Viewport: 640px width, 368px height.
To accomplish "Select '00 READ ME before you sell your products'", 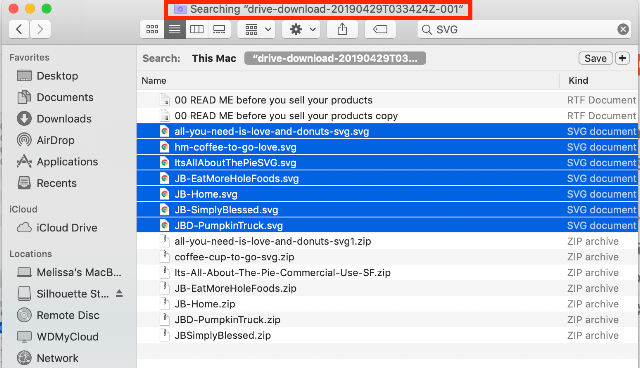I will click(x=387, y=100).
